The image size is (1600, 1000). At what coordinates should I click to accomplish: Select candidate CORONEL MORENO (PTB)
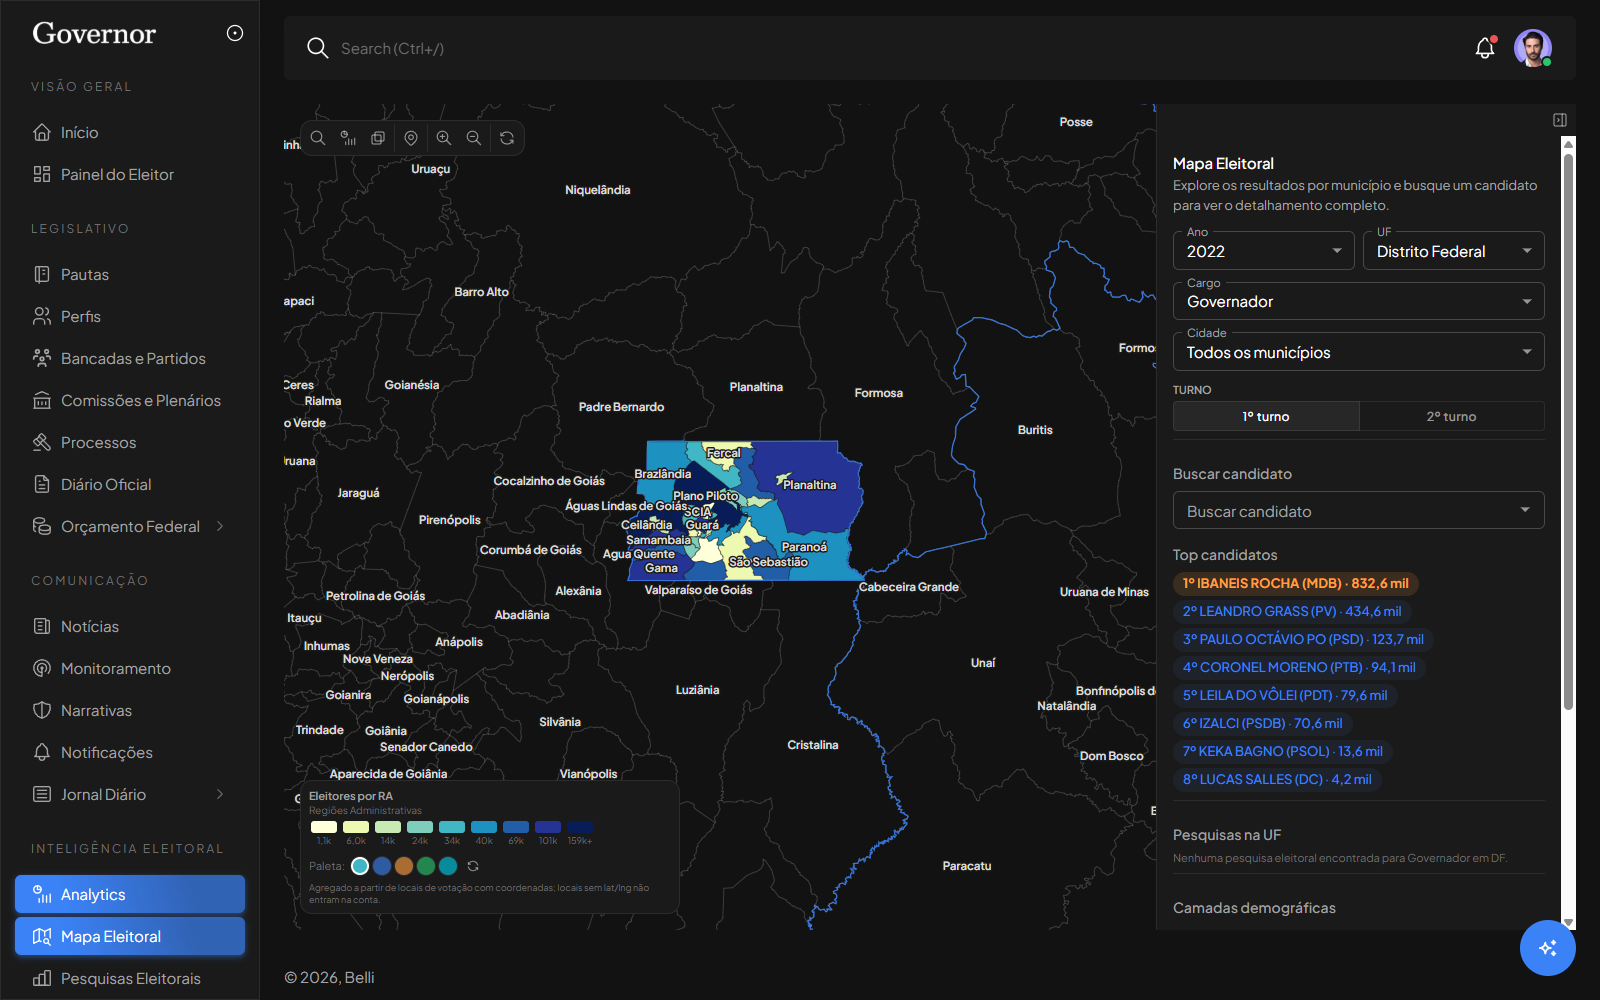1299,667
